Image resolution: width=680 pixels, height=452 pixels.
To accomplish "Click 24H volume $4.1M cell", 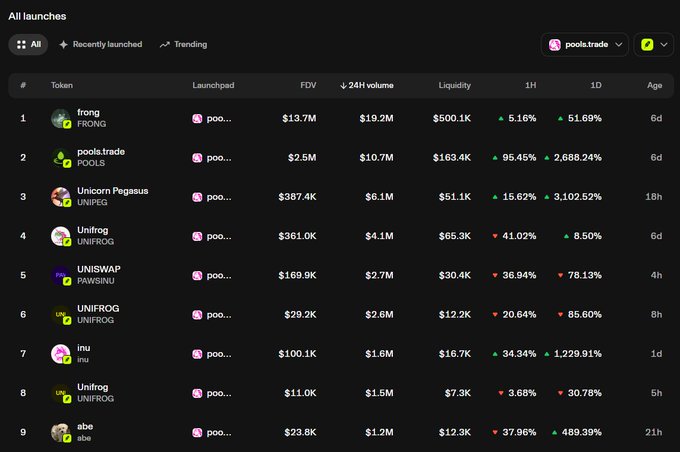I will coord(379,236).
